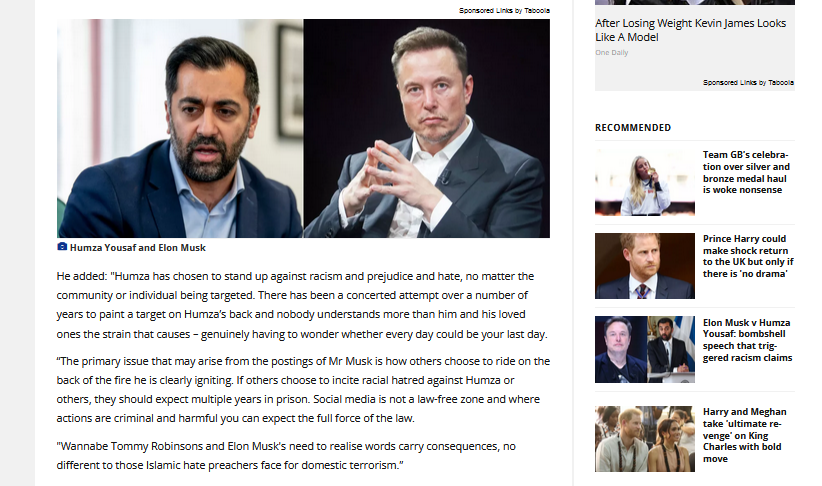Click the Humza Yousaf and Elon Musk caption text
The width and height of the screenshot is (822, 486).
137,247
